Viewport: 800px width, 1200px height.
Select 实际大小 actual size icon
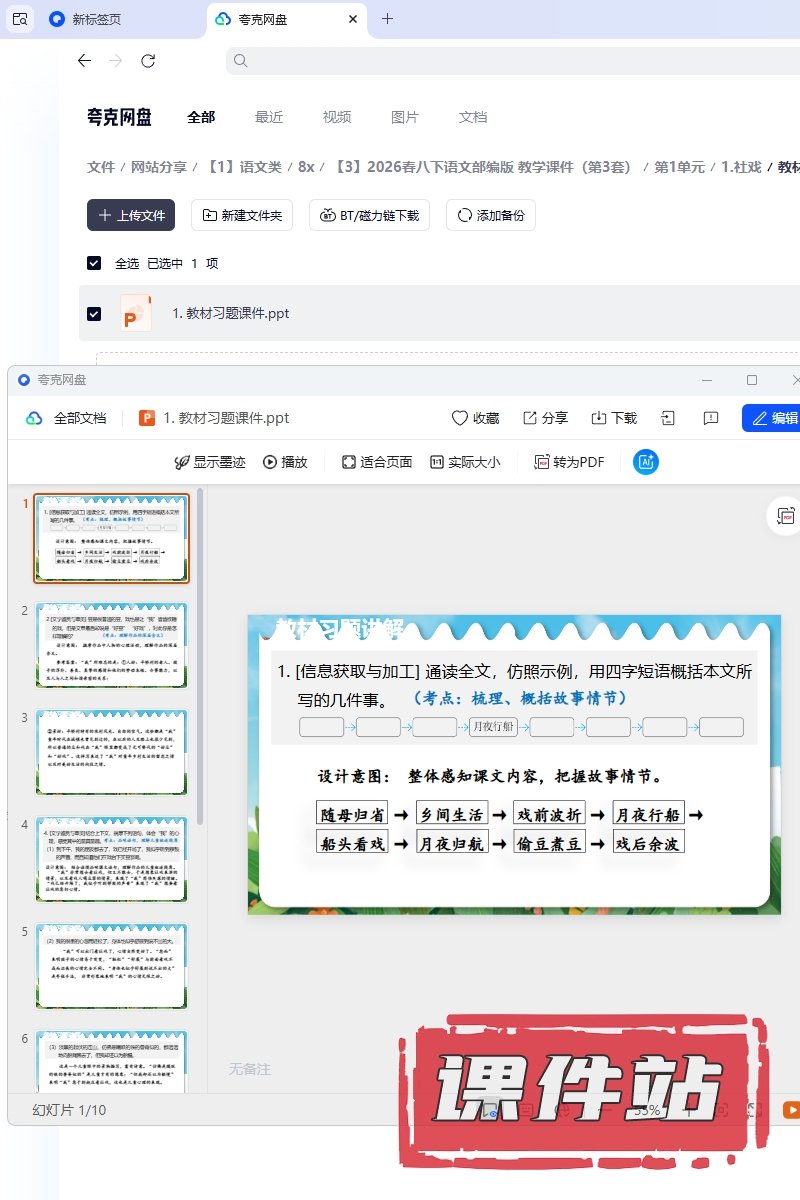pyautogui.click(x=436, y=462)
